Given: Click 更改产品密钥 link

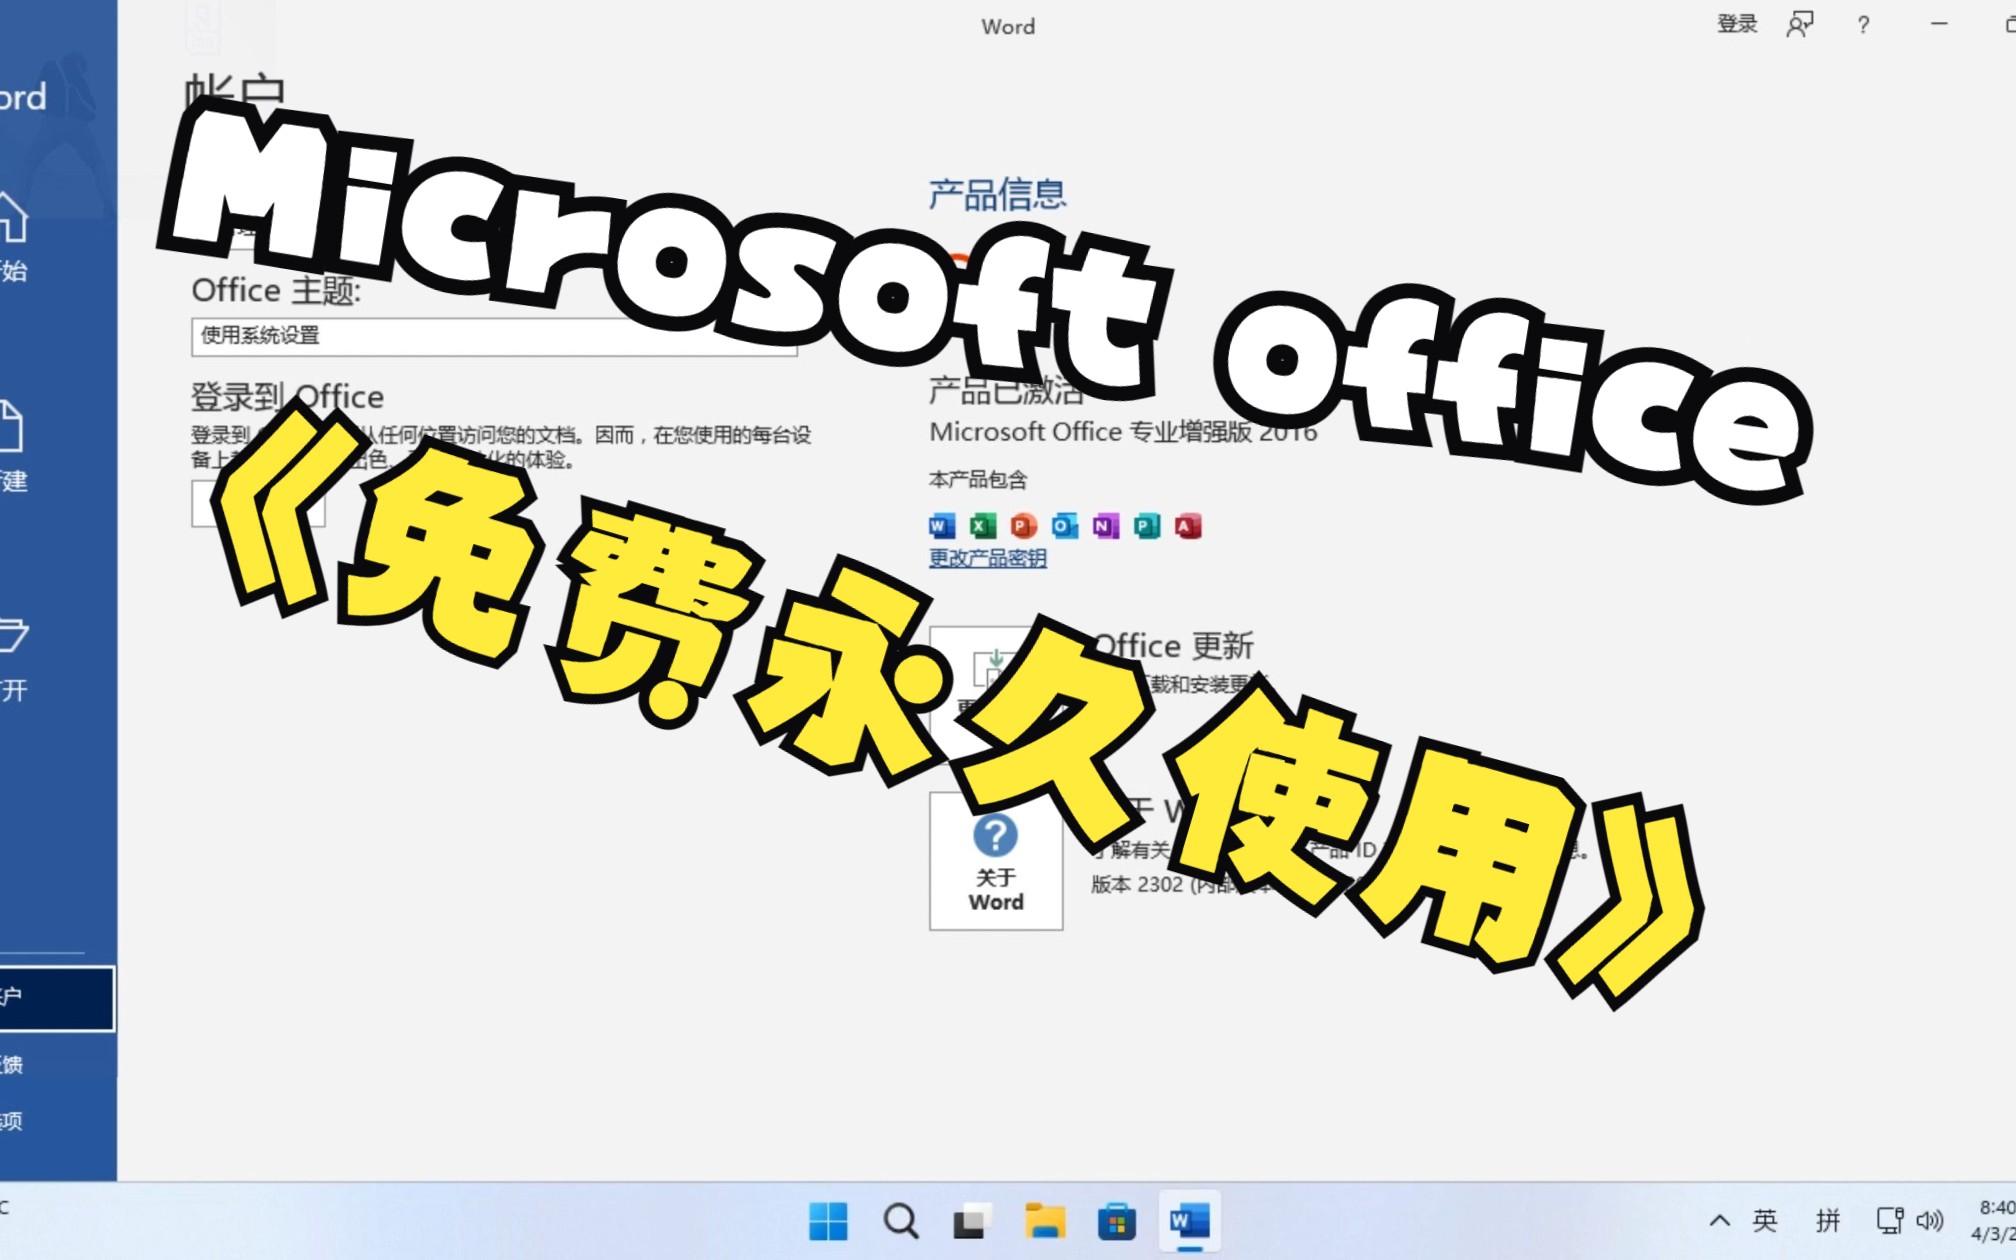Looking at the screenshot, I should point(988,559).
